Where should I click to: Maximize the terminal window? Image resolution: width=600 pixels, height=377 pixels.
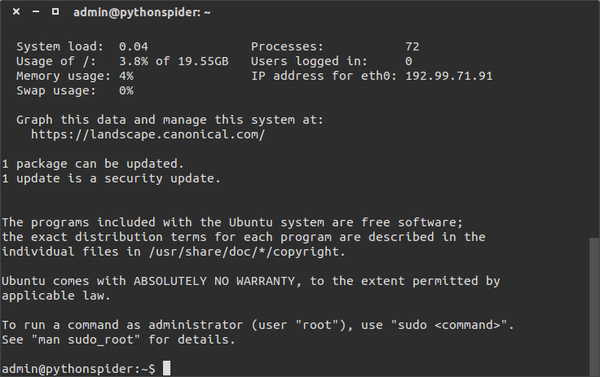55,12
